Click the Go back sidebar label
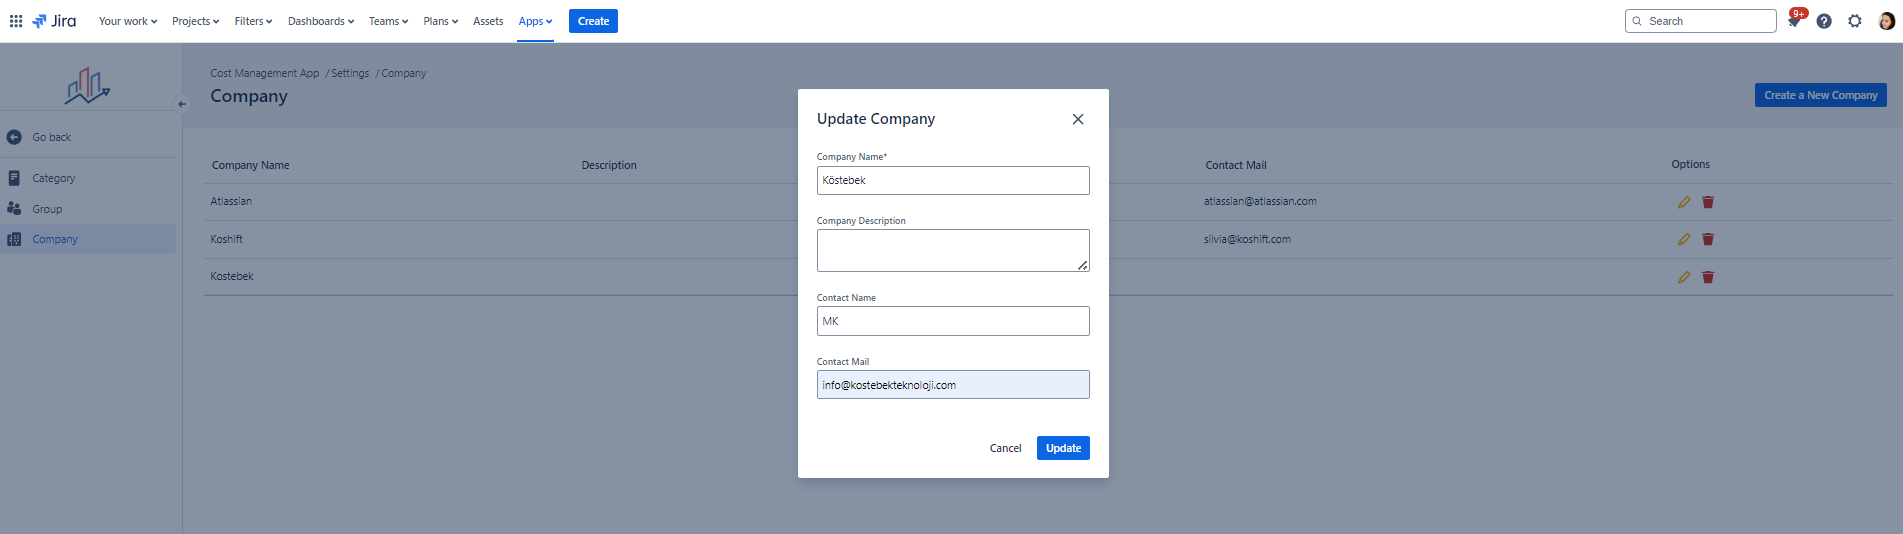 52,137
